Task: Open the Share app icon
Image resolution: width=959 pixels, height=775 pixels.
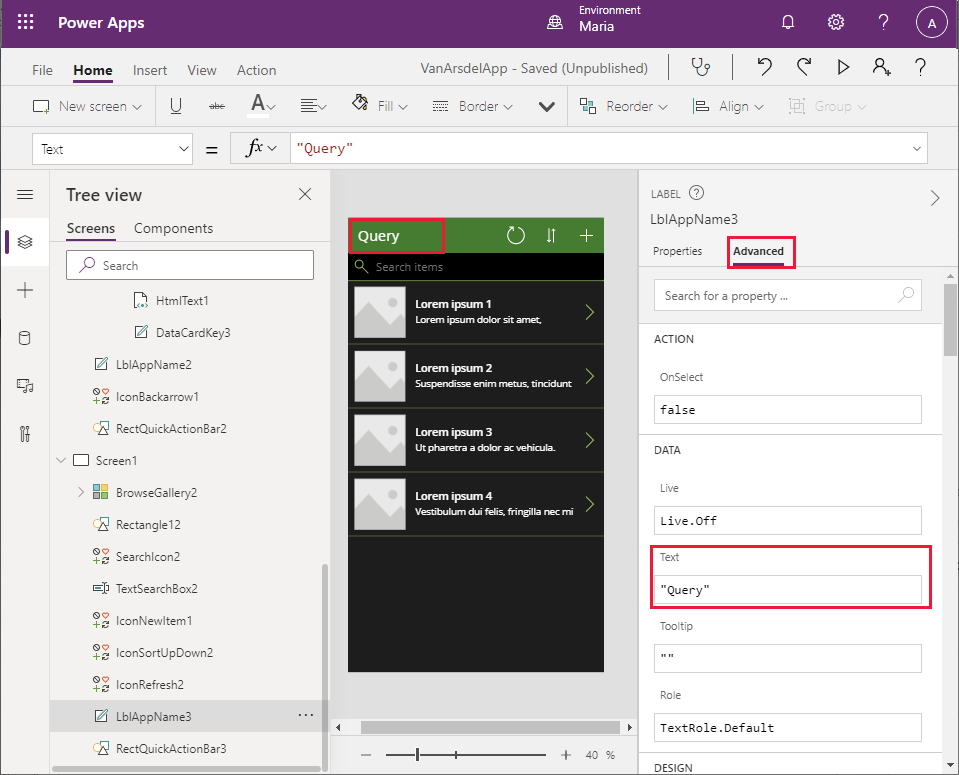Action: (881, 67)
